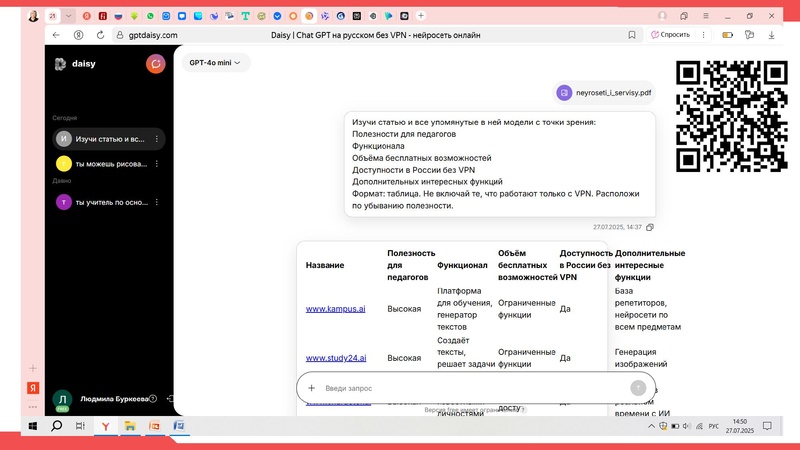Open Word from the taskbar
The image size is (800, 450).
[x=179, y=426]
